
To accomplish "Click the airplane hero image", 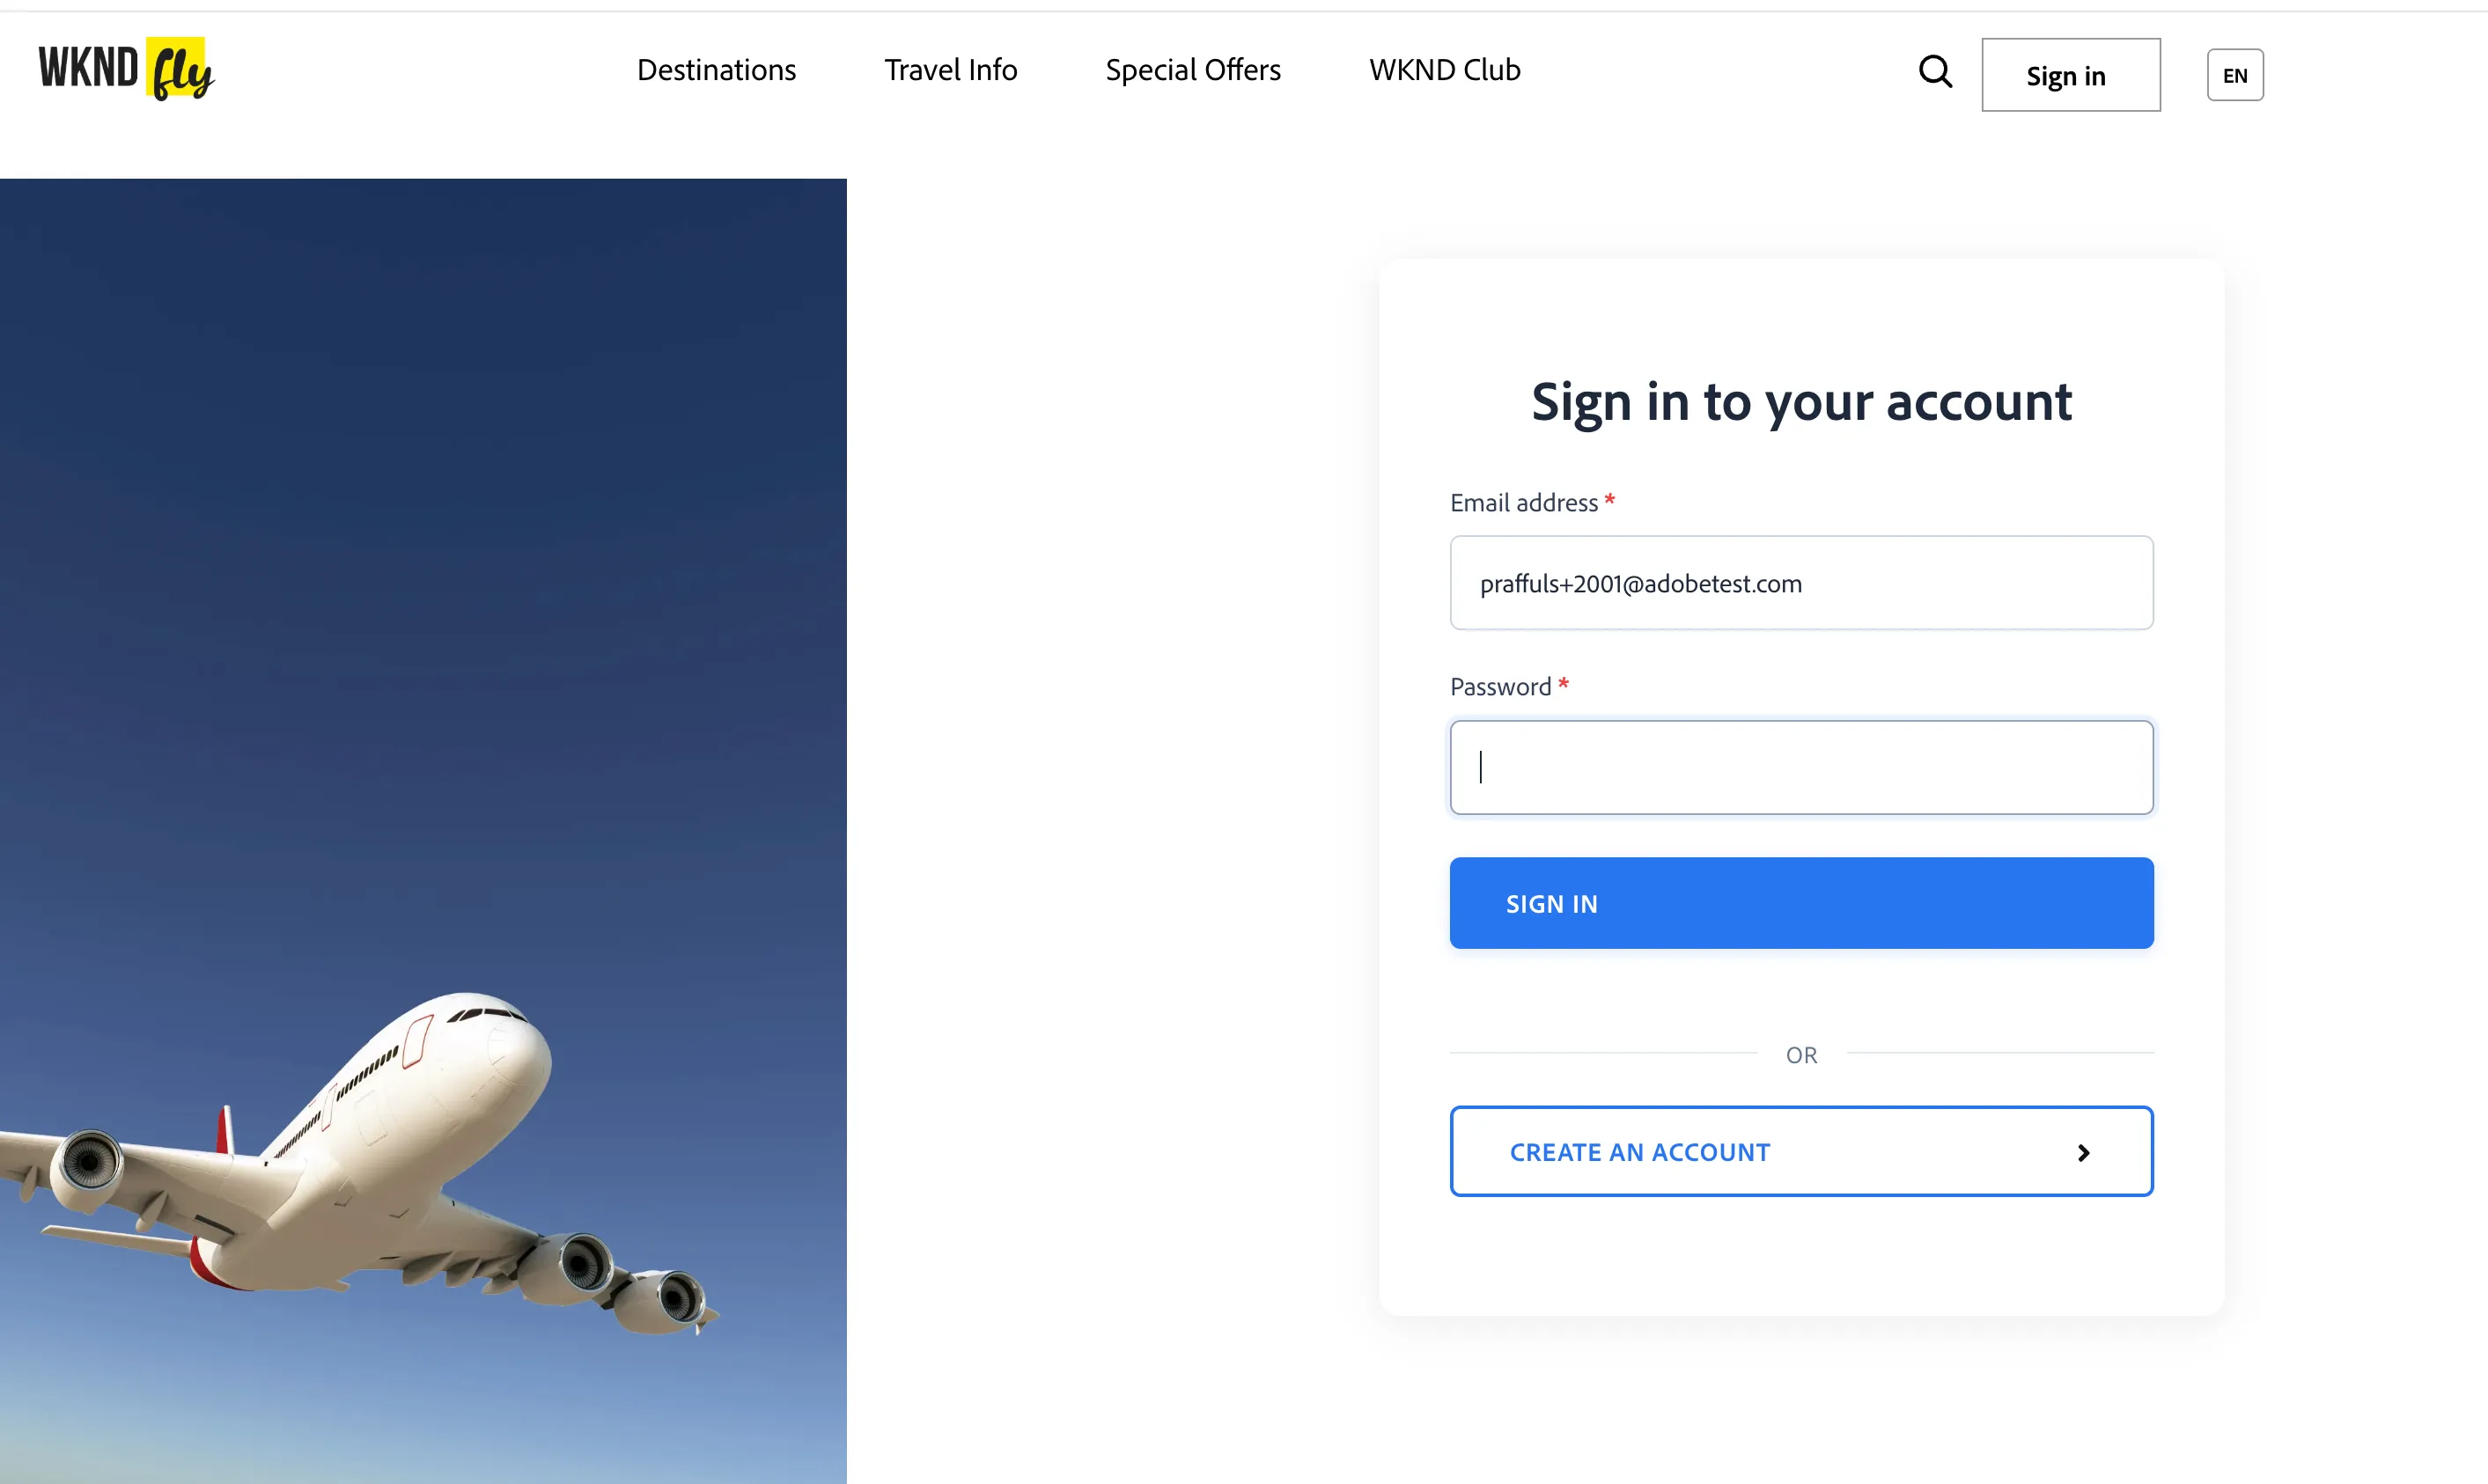I will coord(423,831).
